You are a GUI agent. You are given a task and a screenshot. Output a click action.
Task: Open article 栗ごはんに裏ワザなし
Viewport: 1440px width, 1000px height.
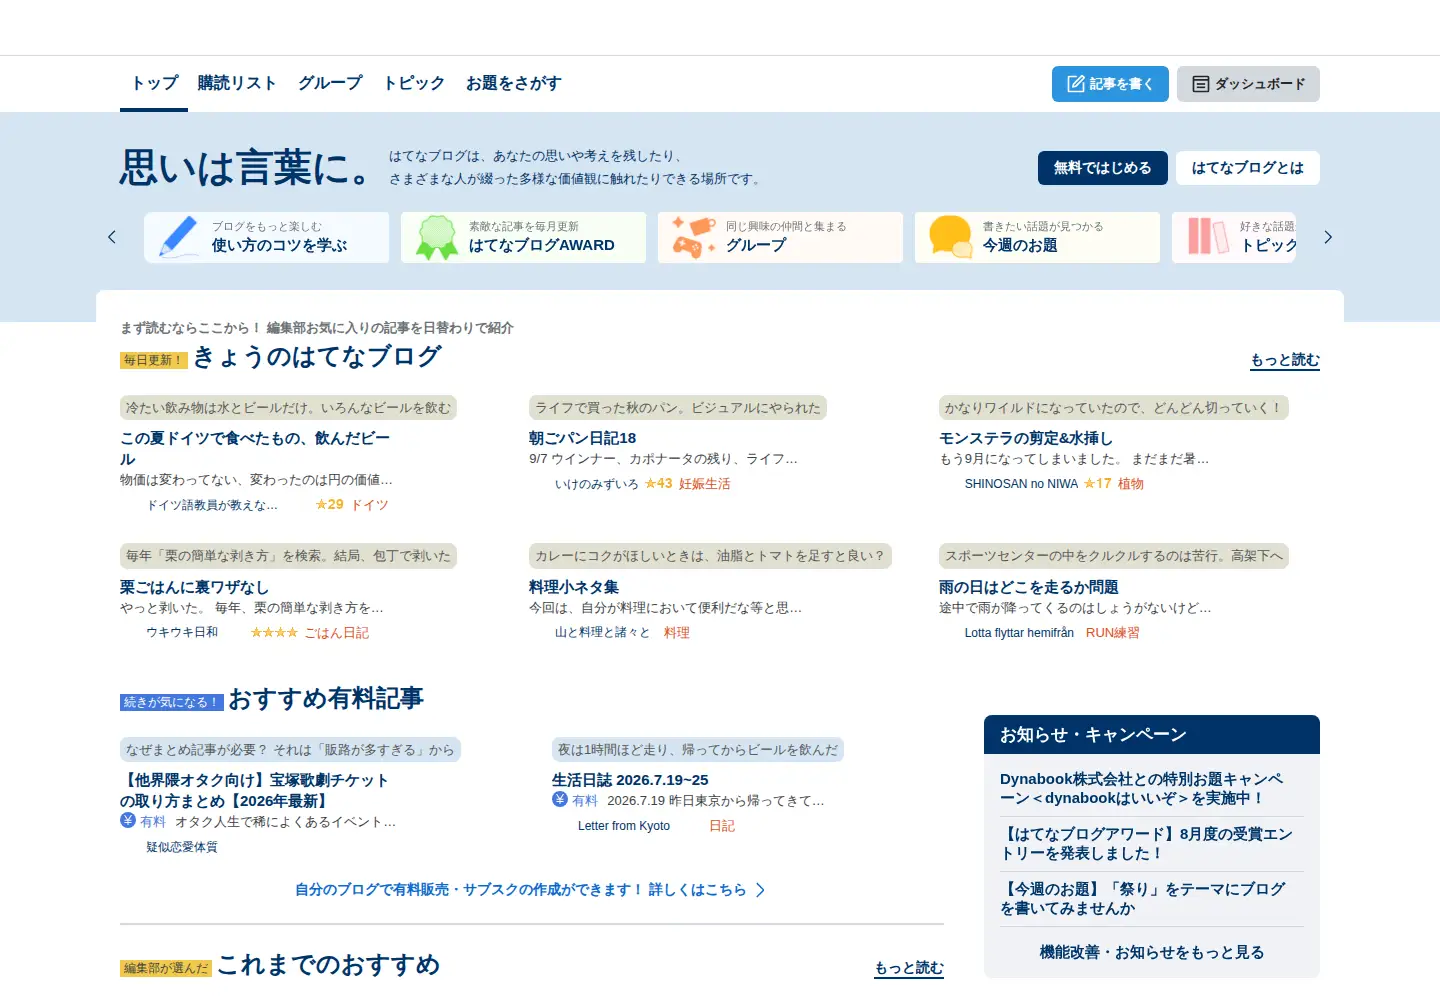point(194,587)
